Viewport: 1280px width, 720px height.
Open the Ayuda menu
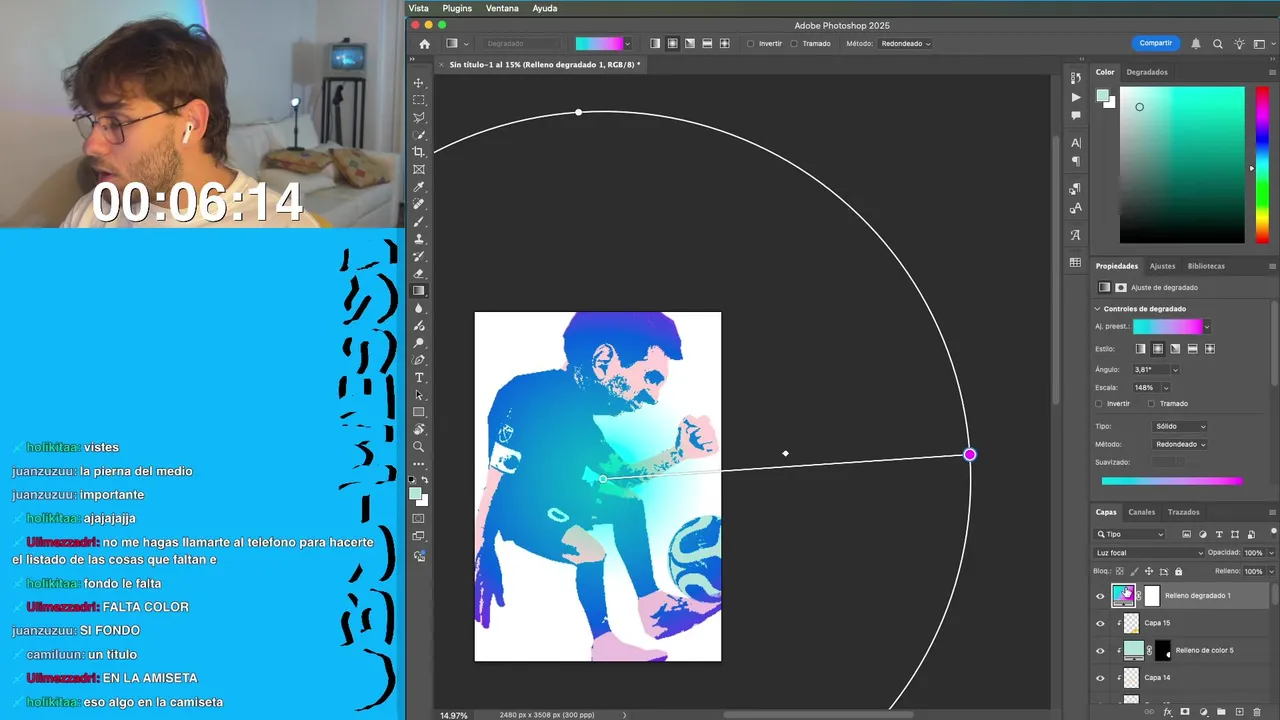click(x=545, y=8)
